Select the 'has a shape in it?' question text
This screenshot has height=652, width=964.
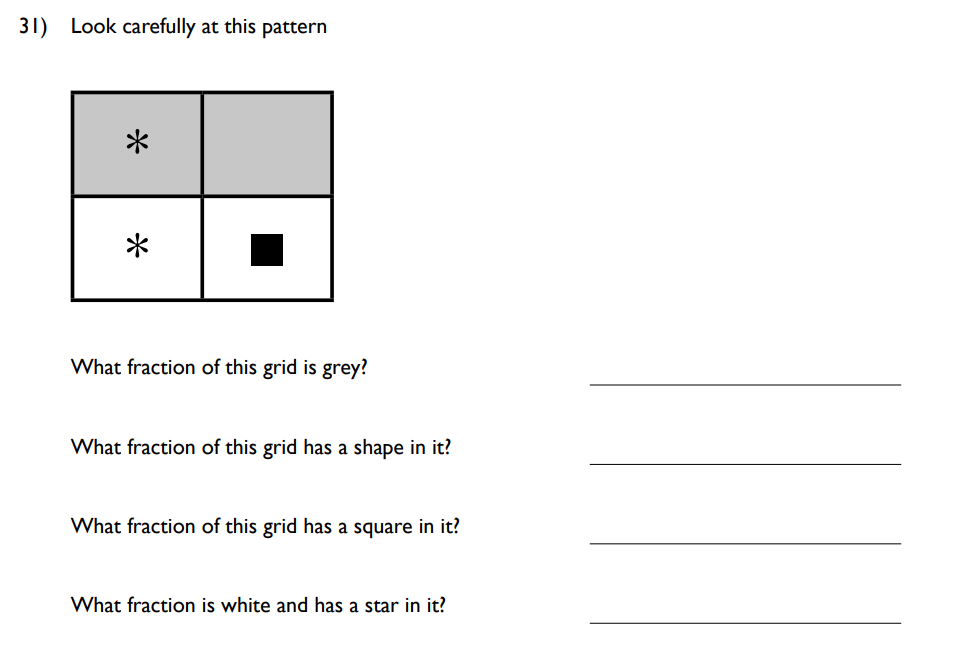(260, 447)
